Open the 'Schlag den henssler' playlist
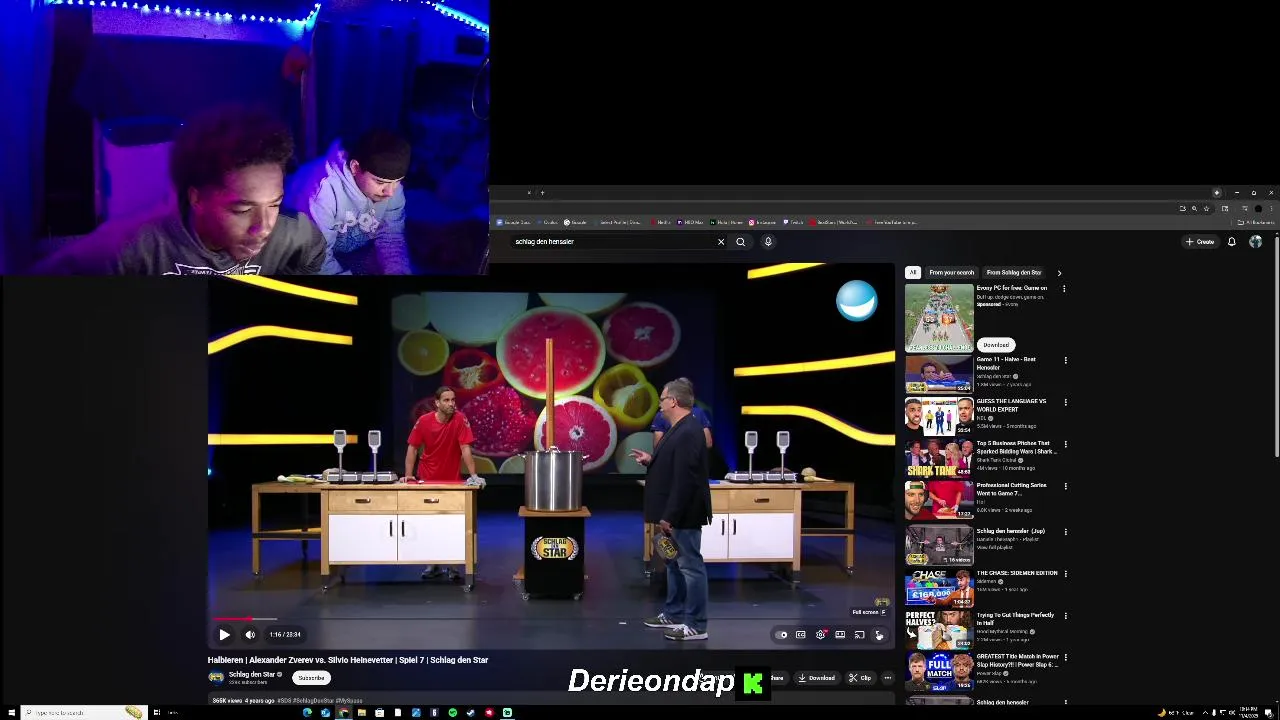The width and height of the screenshot is (1280, 720). coord(939,546)
